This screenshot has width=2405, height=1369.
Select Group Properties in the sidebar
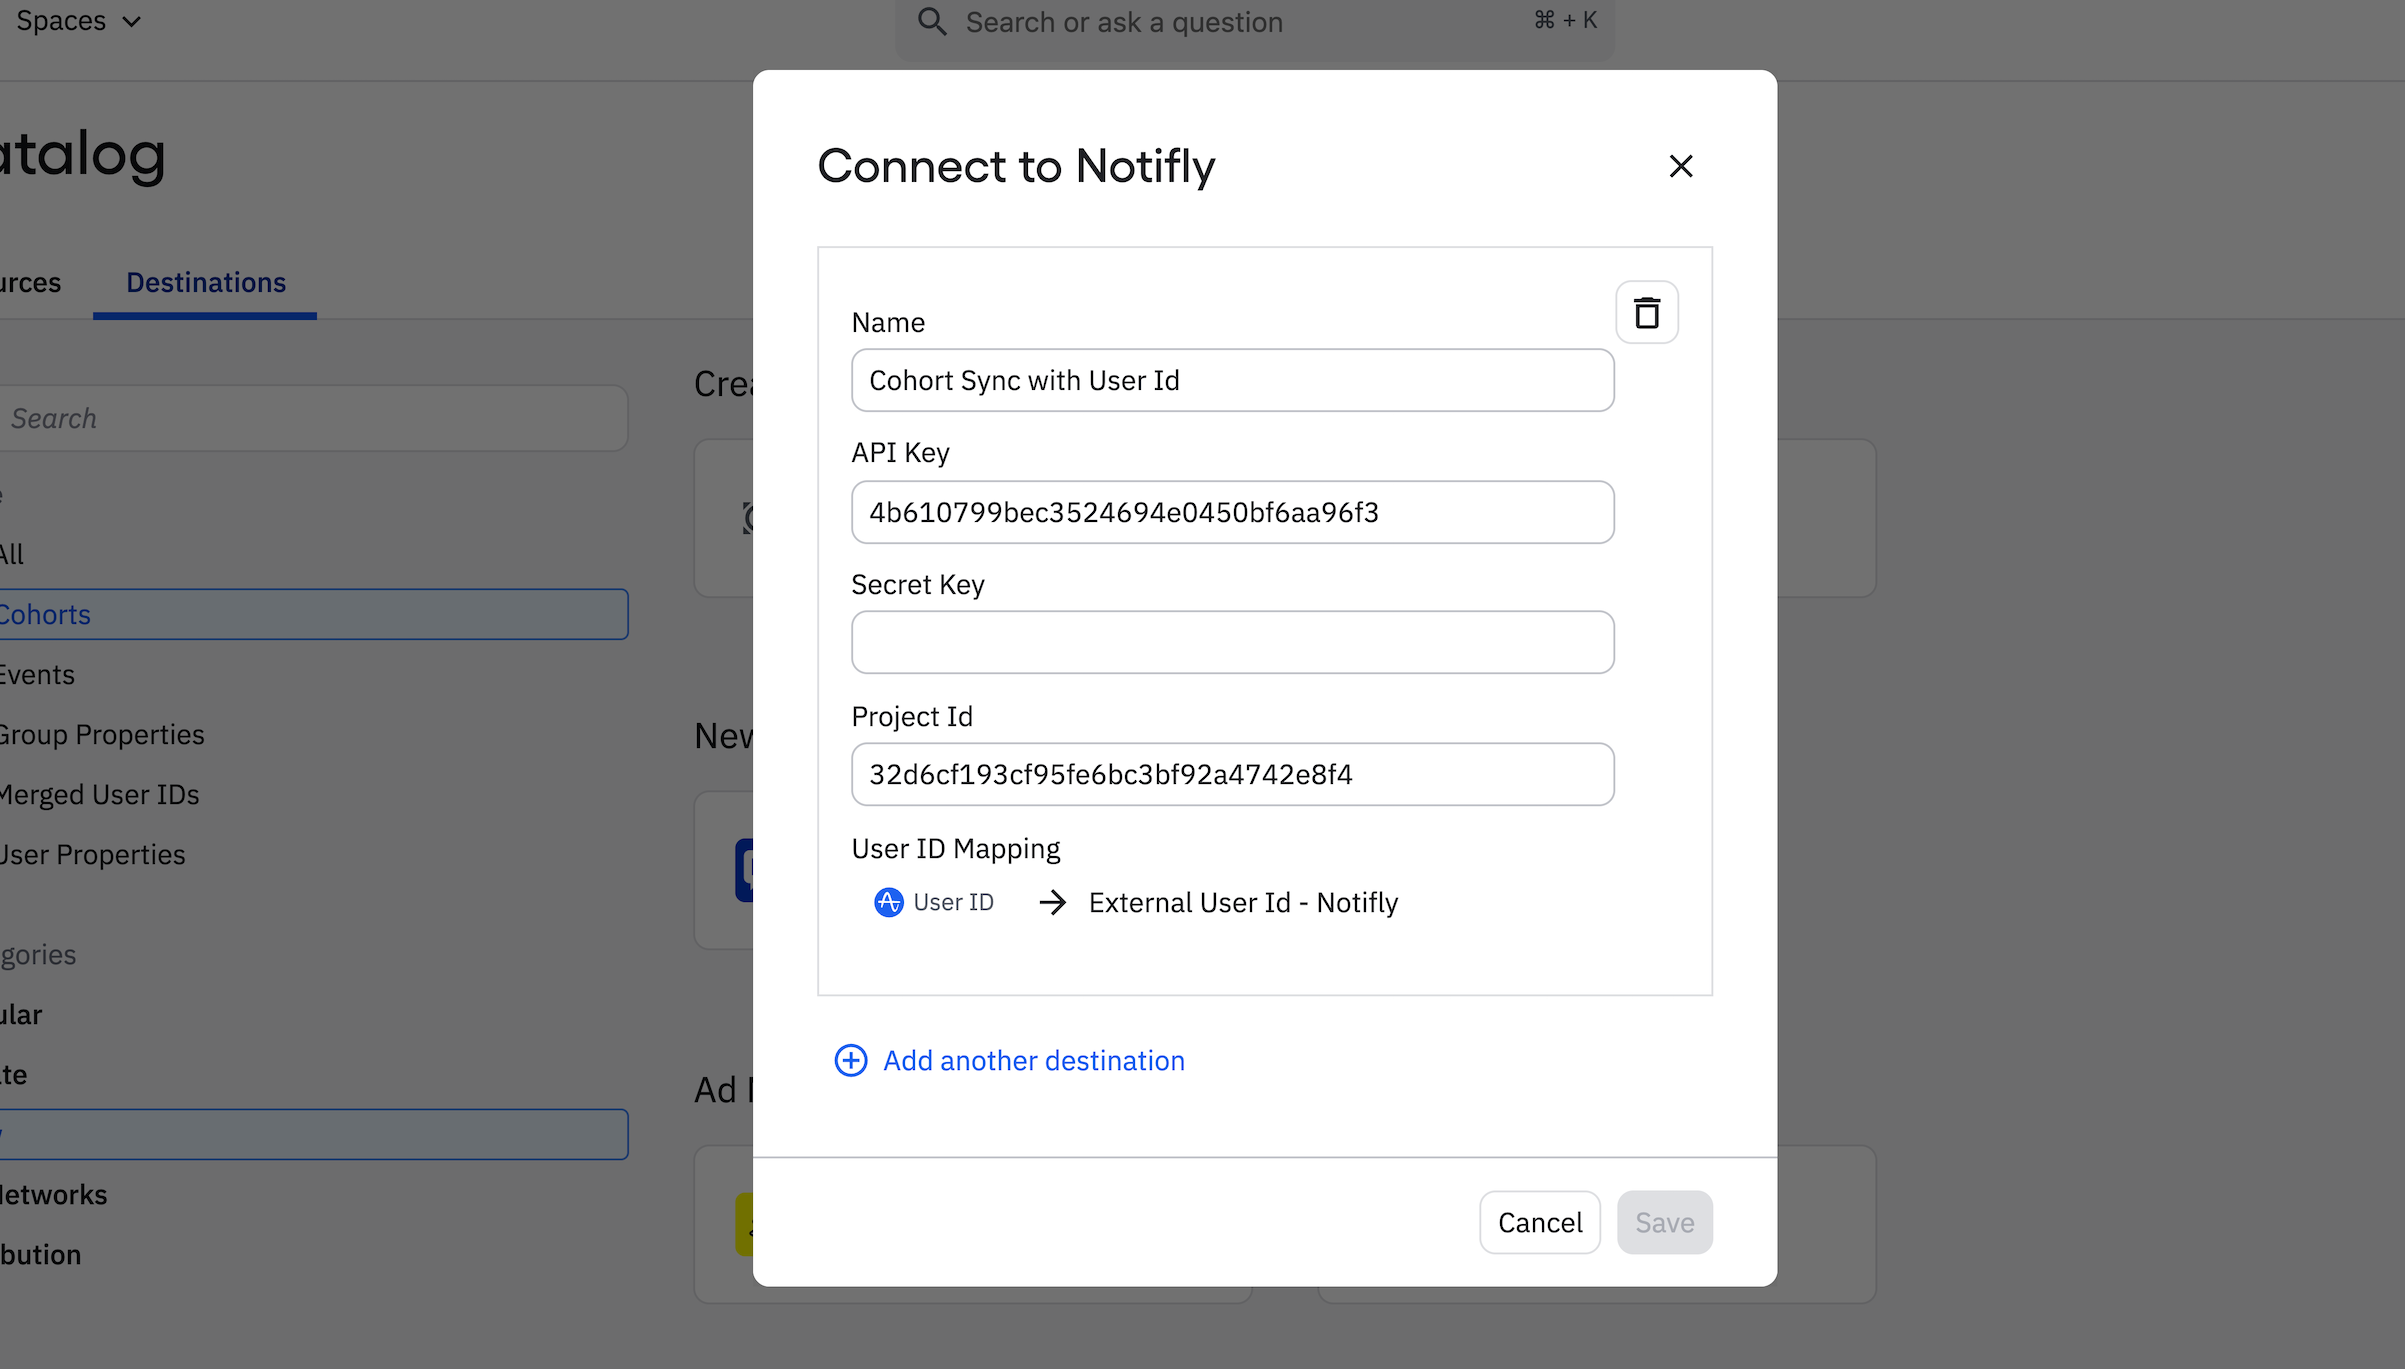(101, 734)
